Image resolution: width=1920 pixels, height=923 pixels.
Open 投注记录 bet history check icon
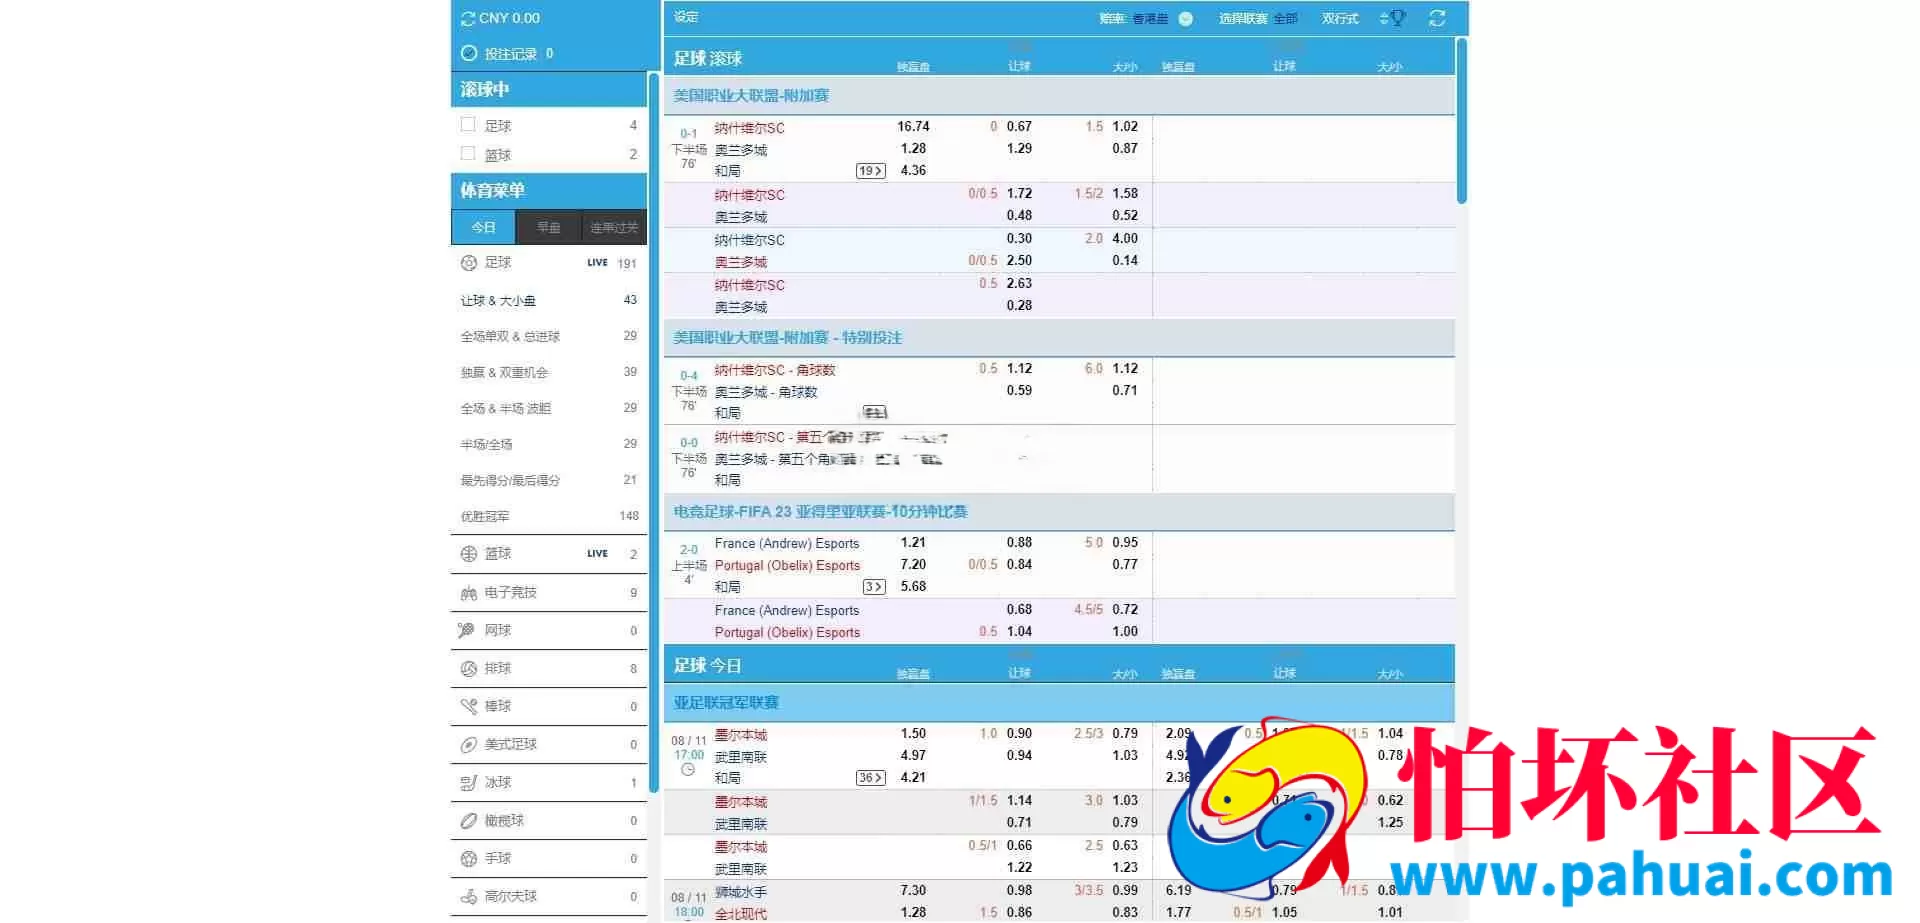click(x=468, y=53)
